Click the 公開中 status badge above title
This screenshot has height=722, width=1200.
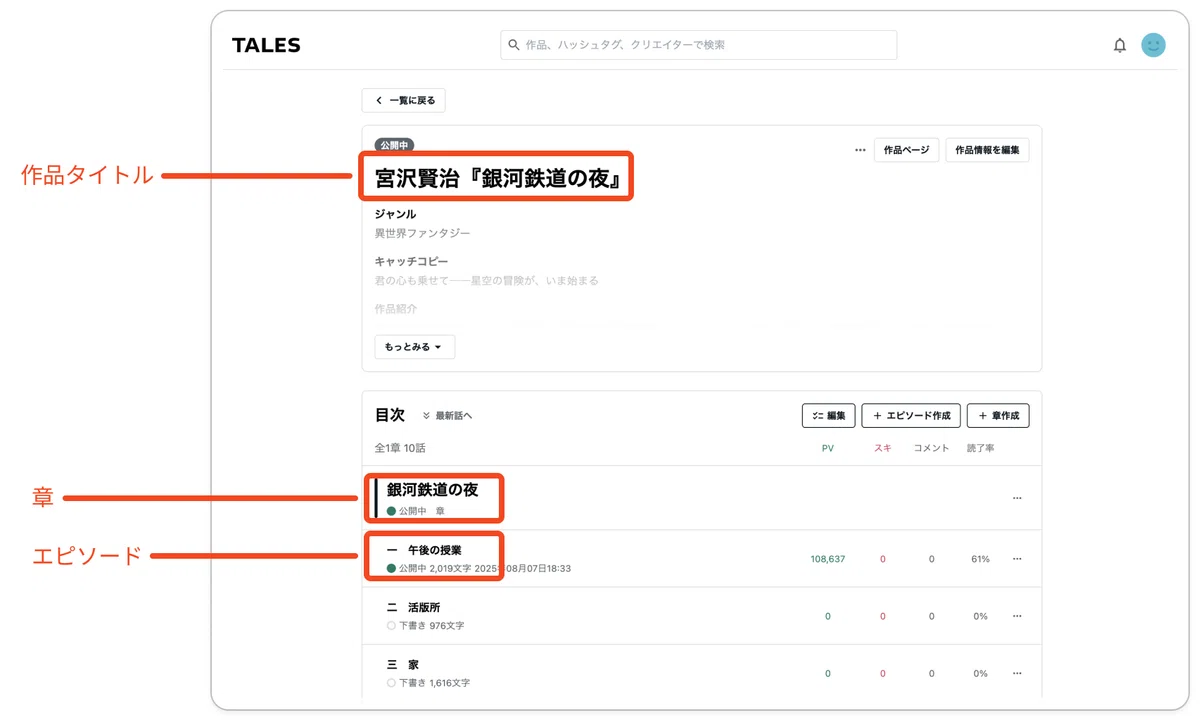[394, 145]
